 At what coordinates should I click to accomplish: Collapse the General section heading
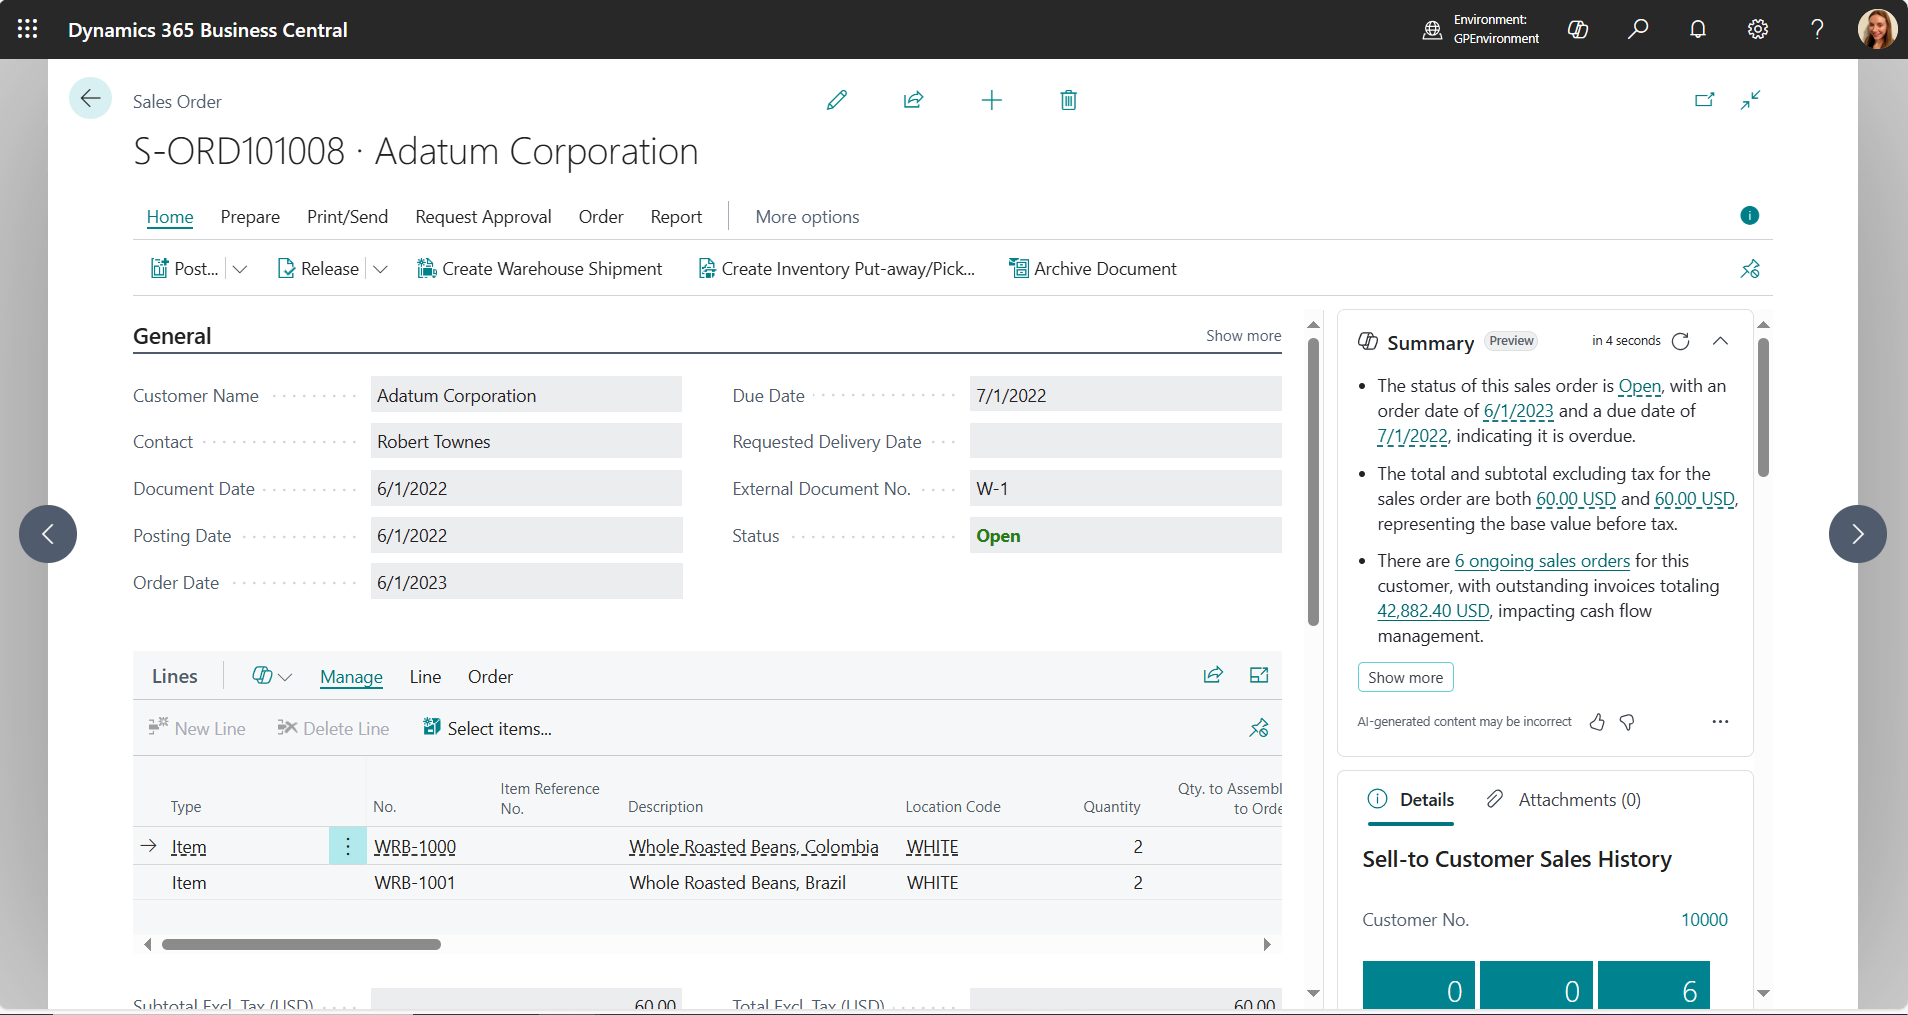(172, 336)
